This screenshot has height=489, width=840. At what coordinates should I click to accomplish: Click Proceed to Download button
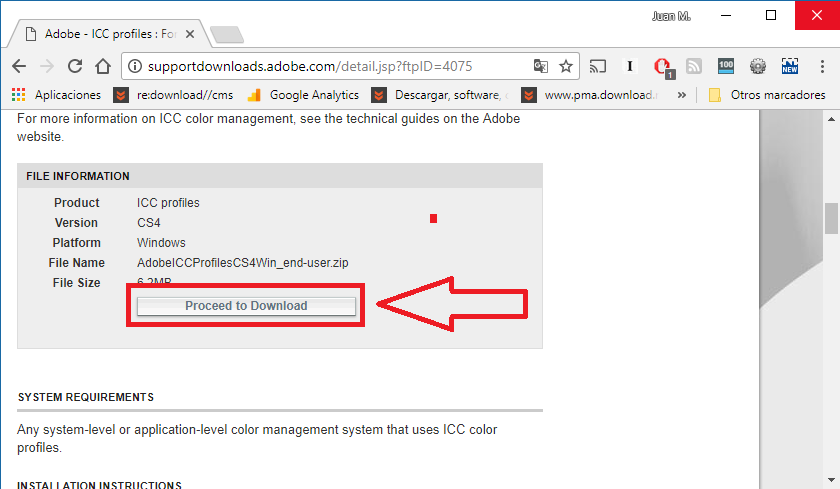[x=246, y=306]
